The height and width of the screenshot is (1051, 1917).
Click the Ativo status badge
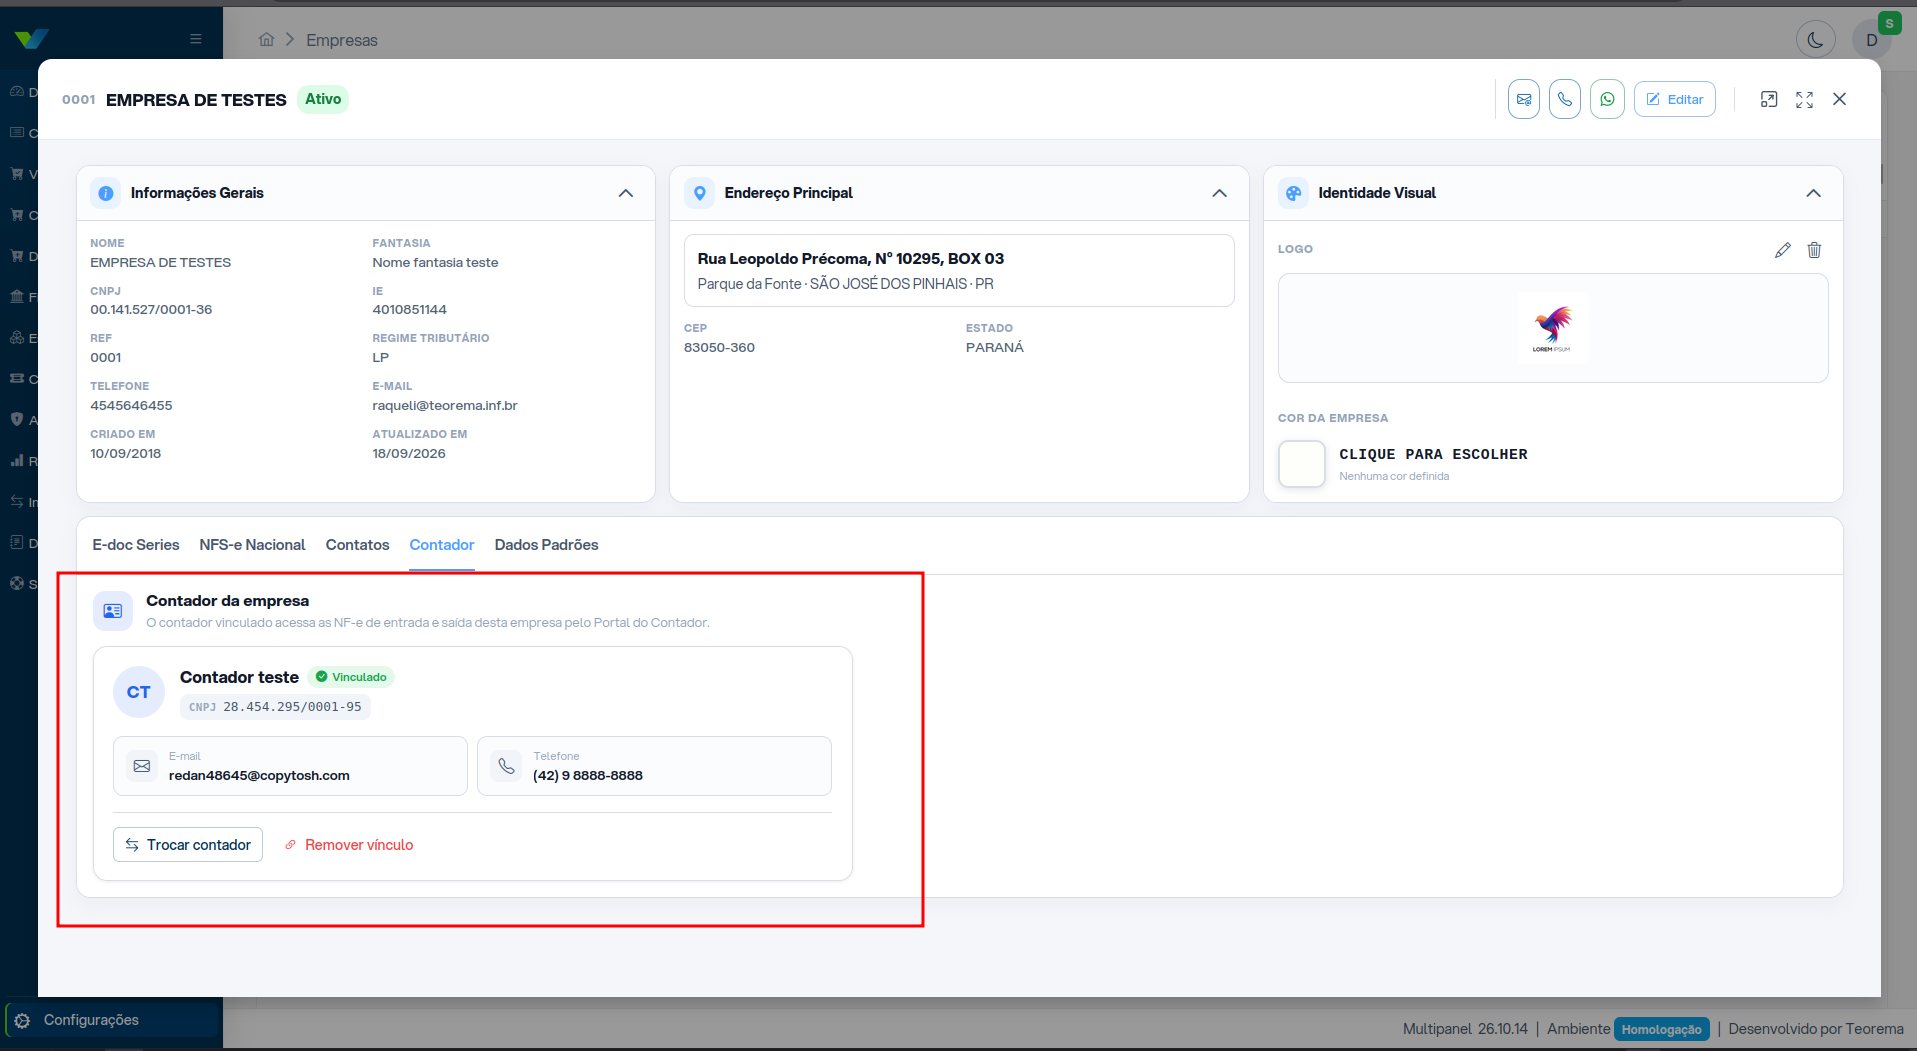pyautogui.click(x=323, y=99)
